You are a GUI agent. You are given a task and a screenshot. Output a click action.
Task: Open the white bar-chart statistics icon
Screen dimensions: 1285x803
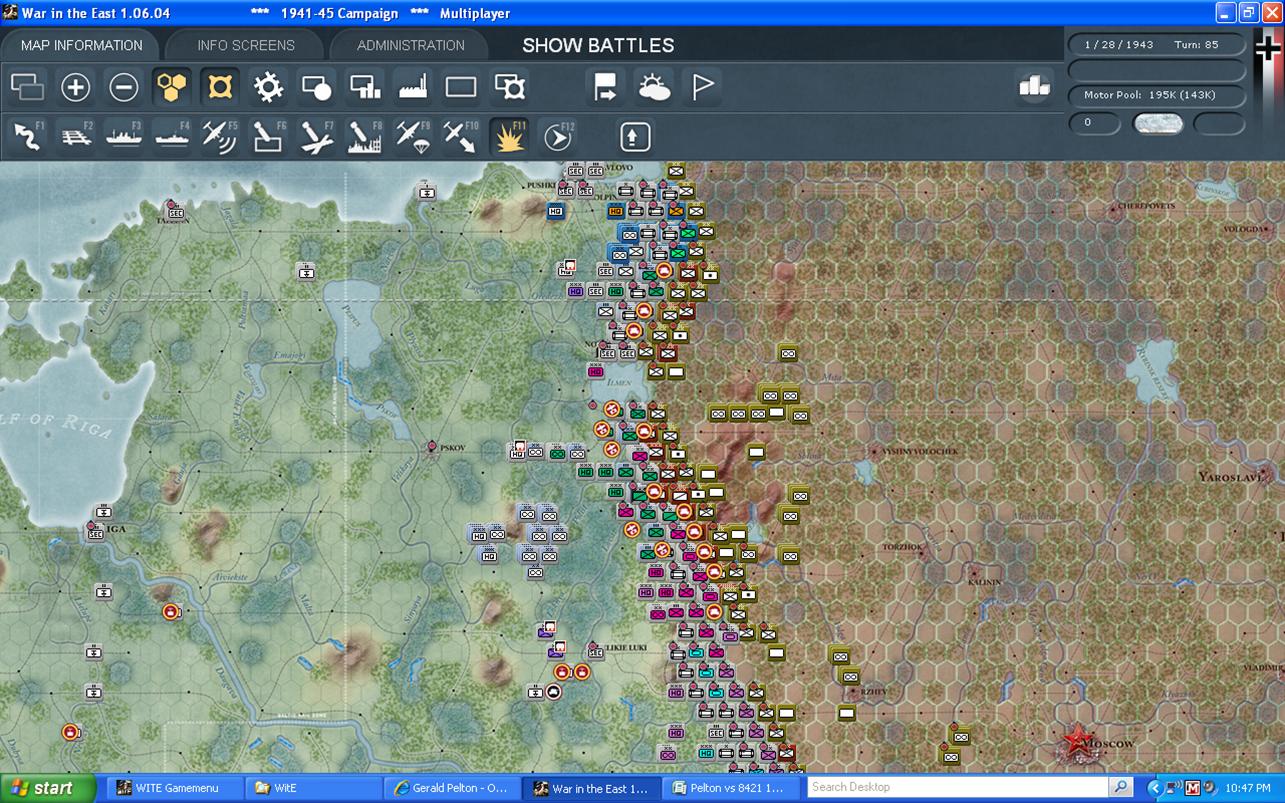coord(1034,87)
